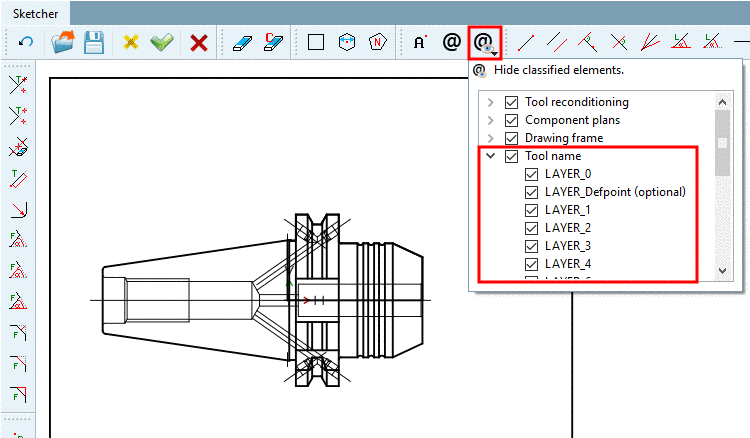Uncheck the Drawing frame checkbox

tap(511, 138)
